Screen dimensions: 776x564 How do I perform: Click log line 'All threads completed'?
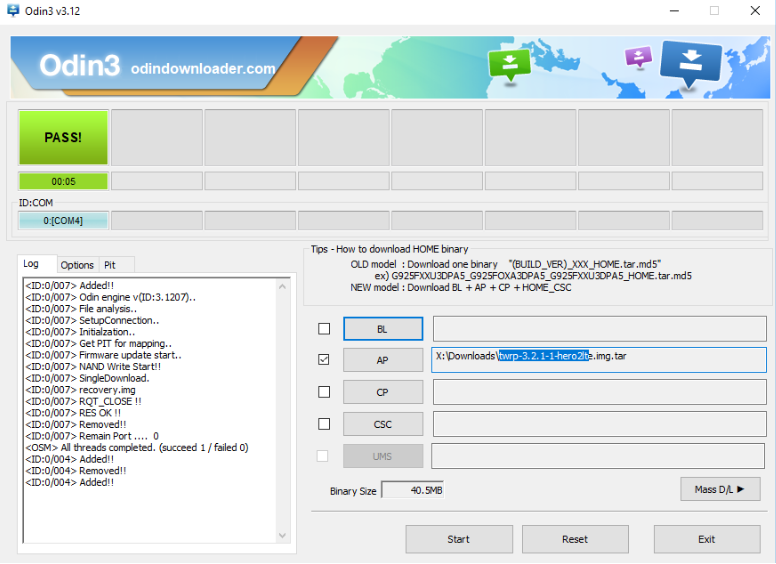pos(137,448)
